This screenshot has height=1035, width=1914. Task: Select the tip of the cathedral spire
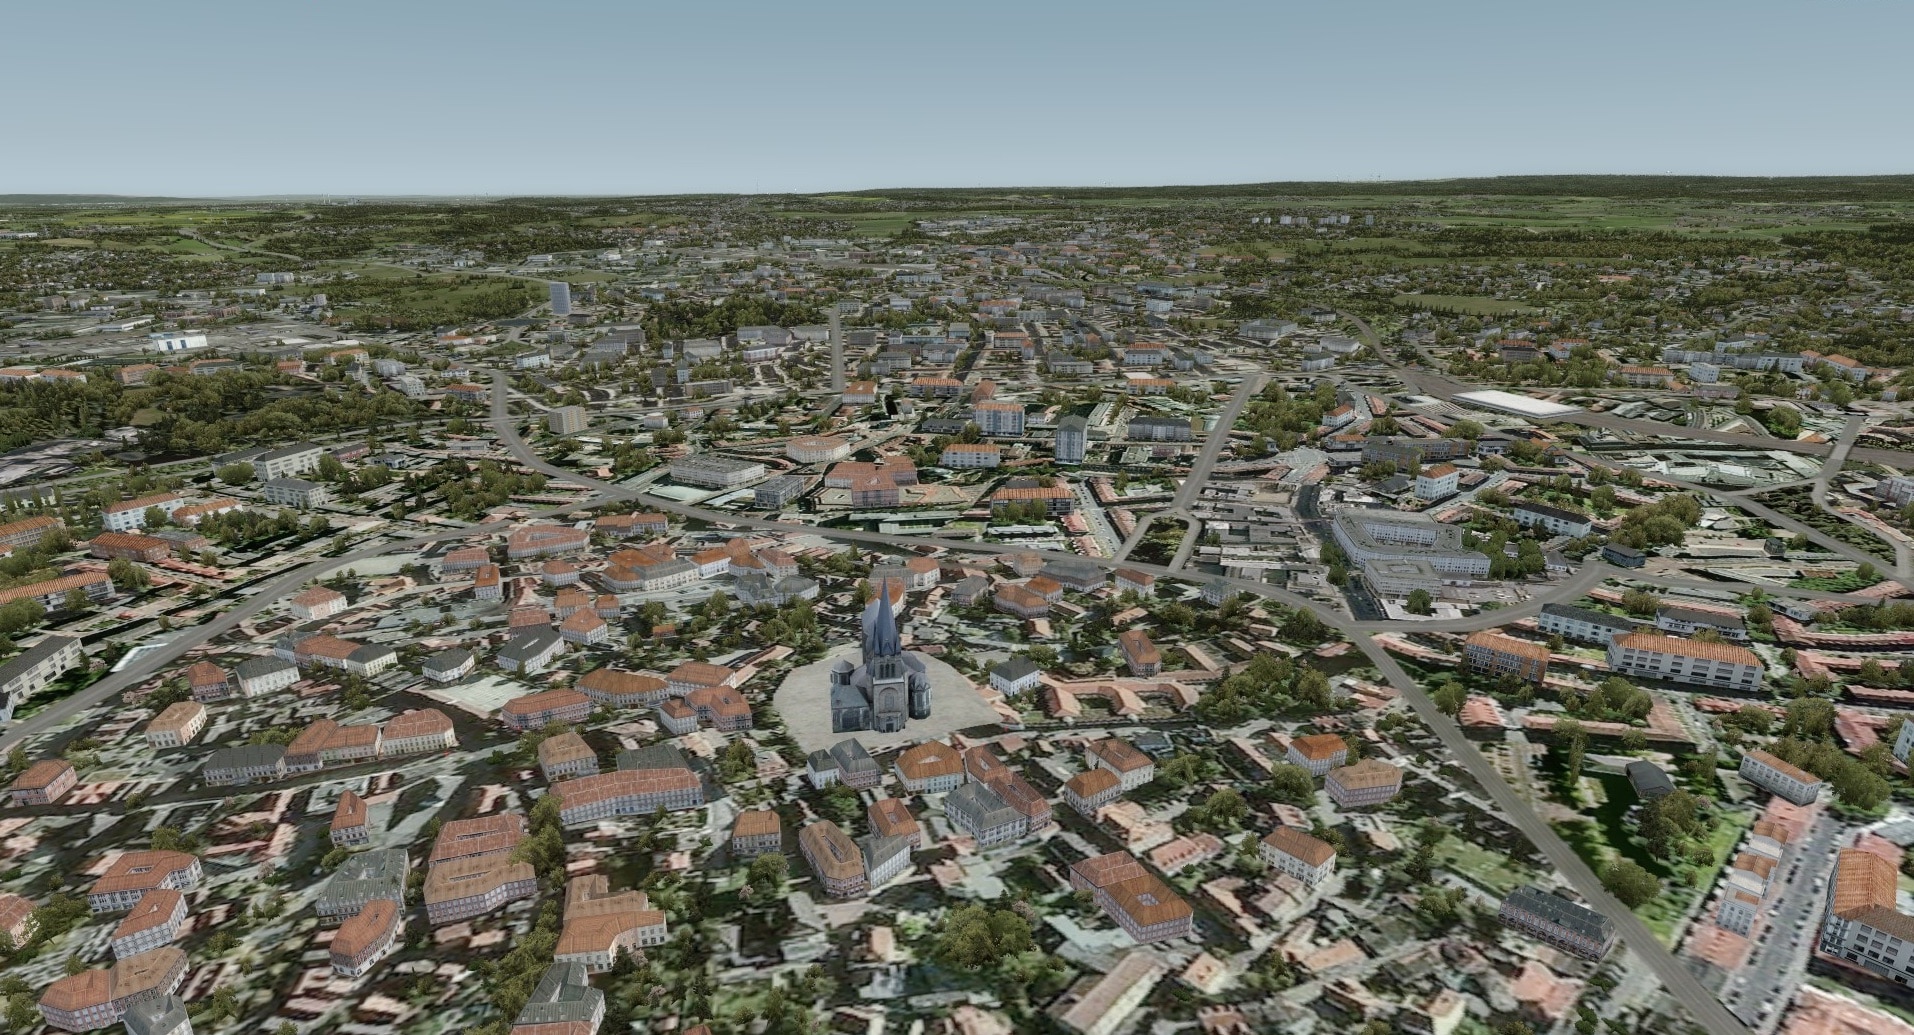(x=883, y=582)
